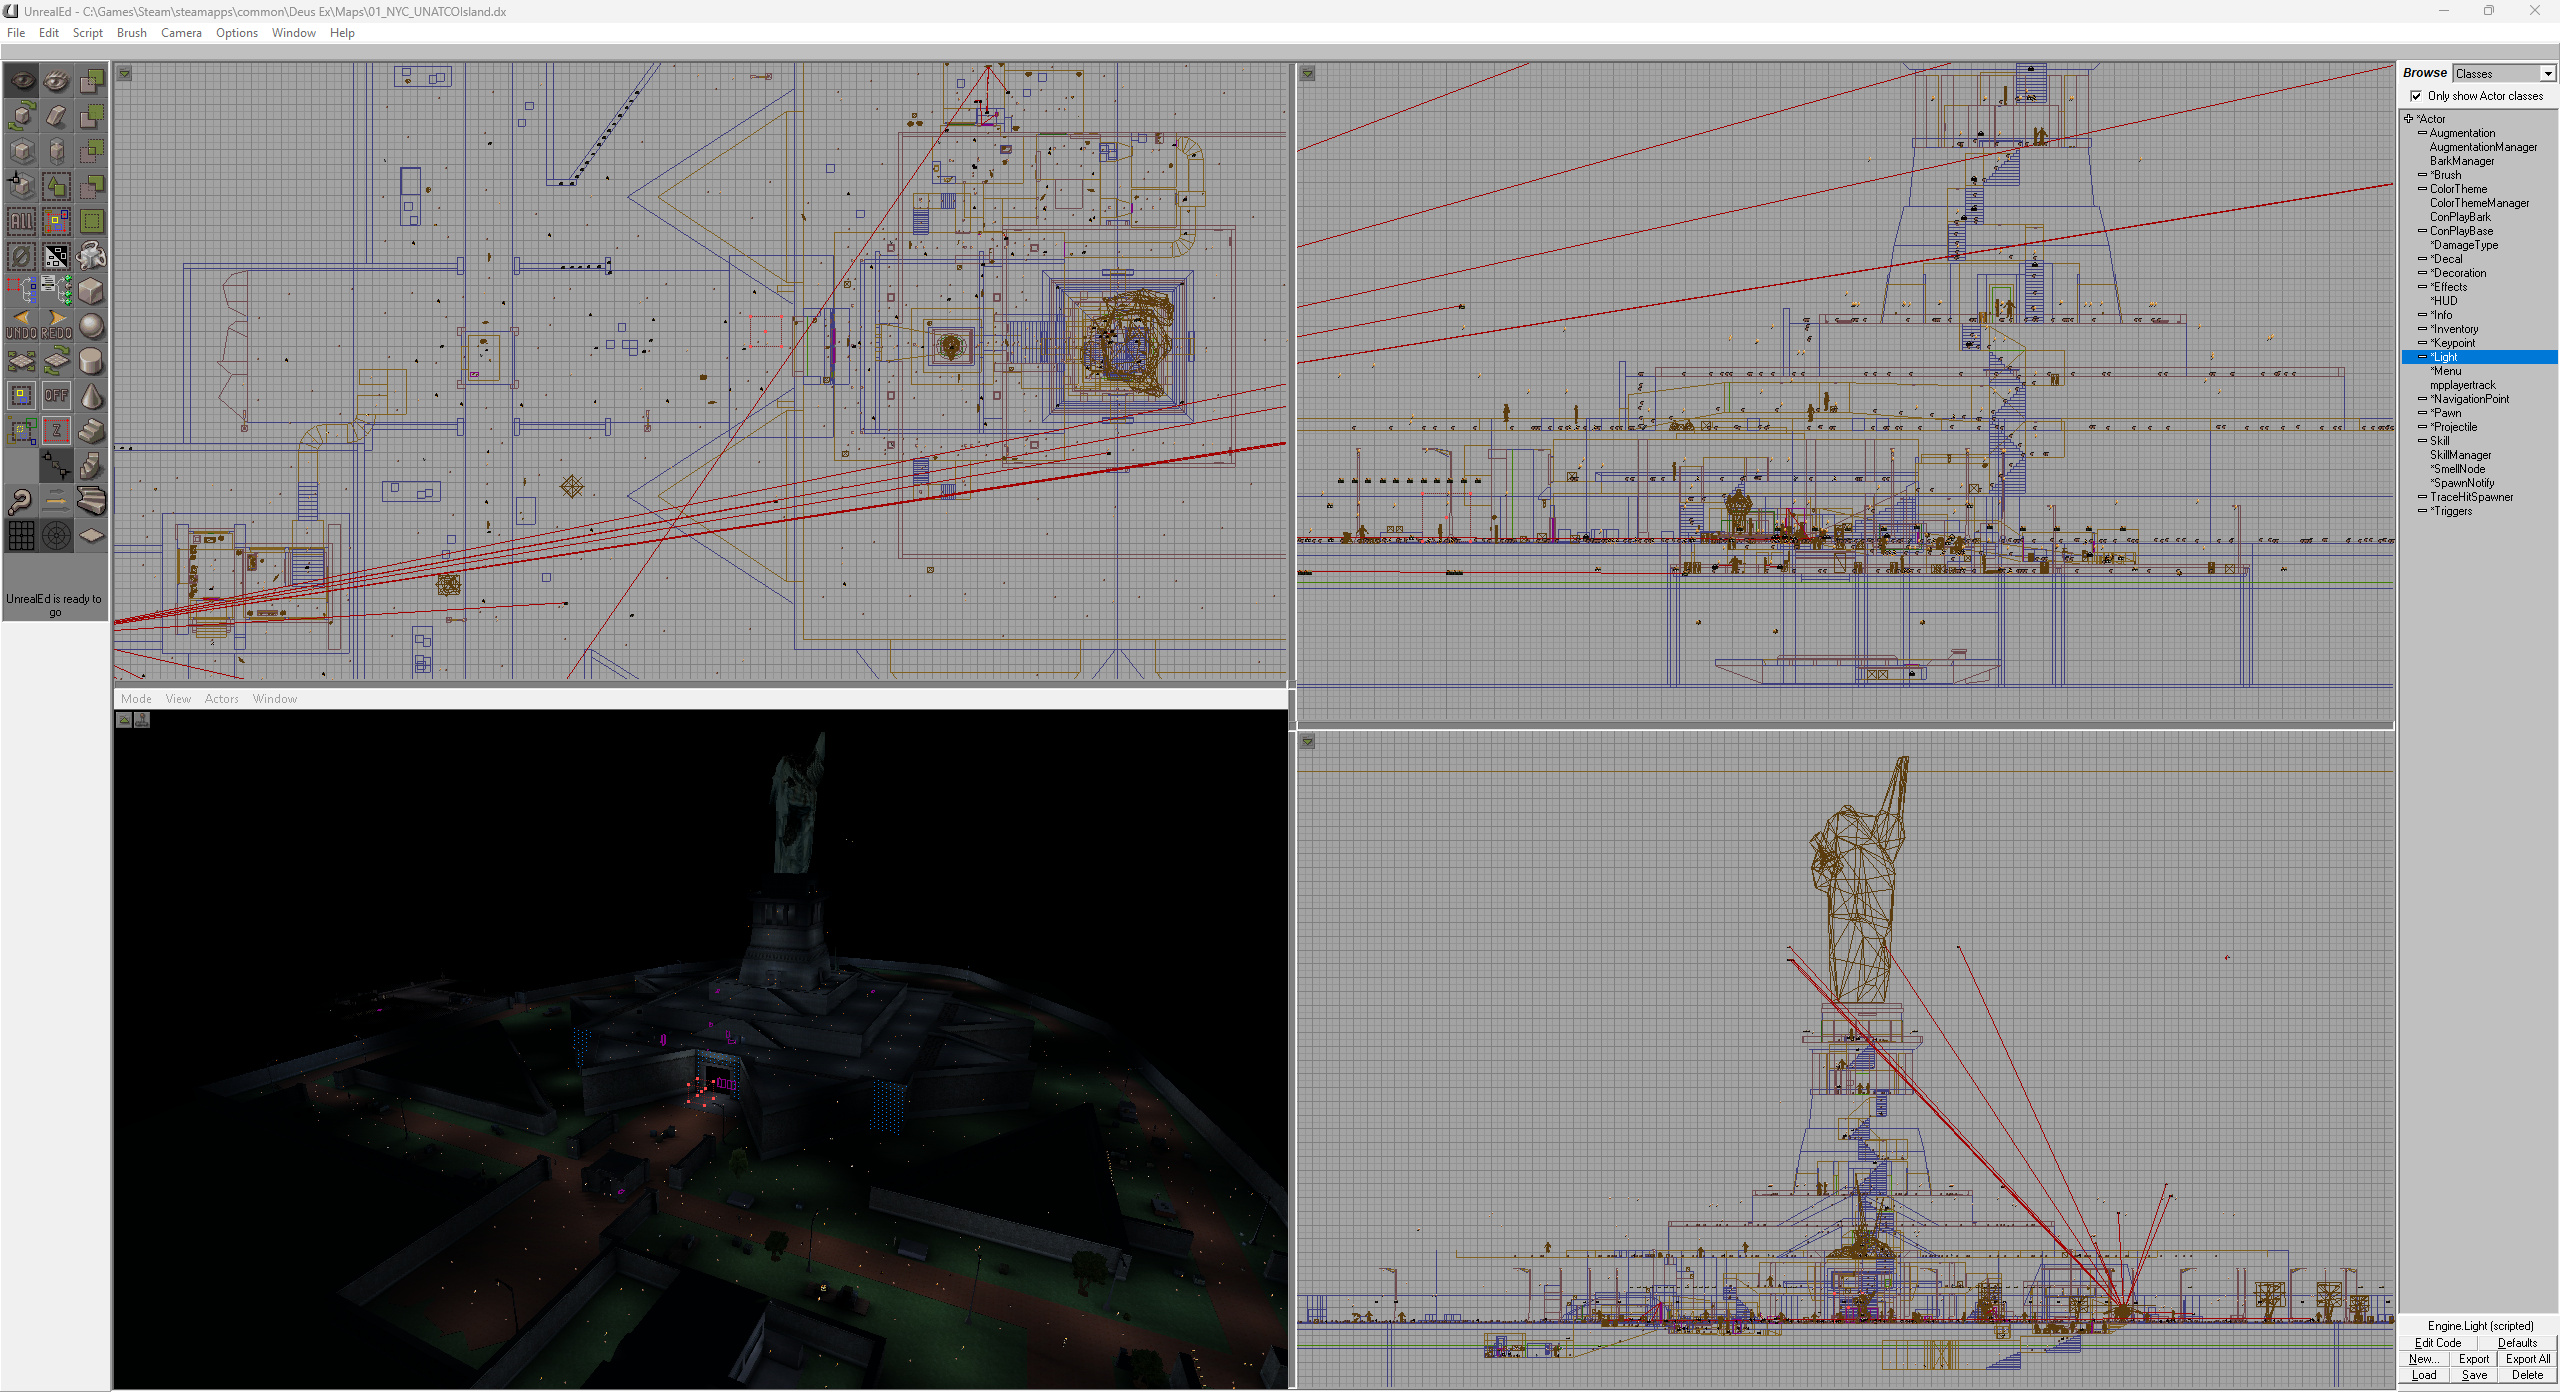Toggle the OFF snap button in toolbar
Image resolution: width=2560 pixels, height=1392 pixels.
(x=56, y=396)
